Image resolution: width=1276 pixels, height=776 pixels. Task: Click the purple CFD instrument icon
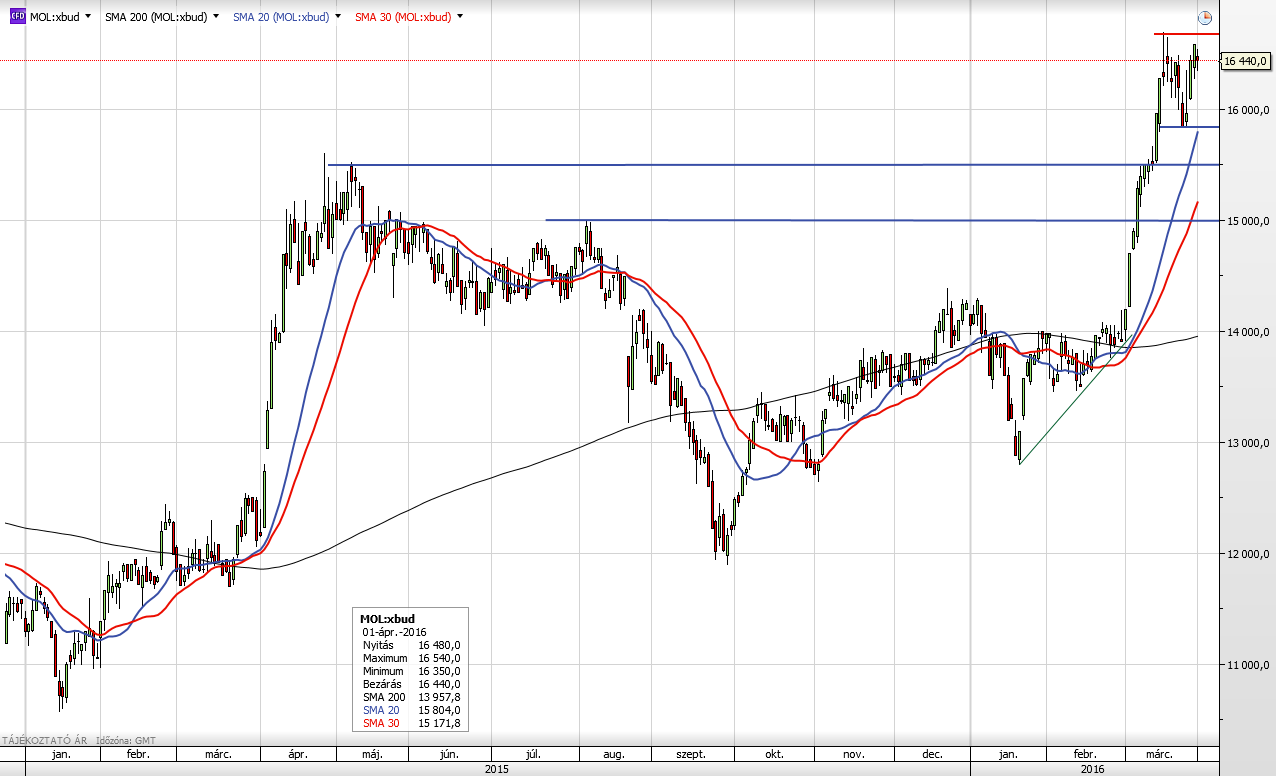point(17,17)
